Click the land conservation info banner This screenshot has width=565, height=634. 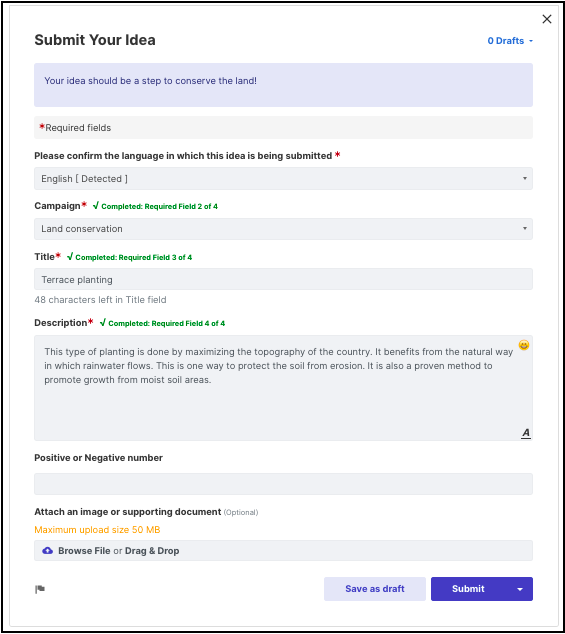click(x=283, y=85)
